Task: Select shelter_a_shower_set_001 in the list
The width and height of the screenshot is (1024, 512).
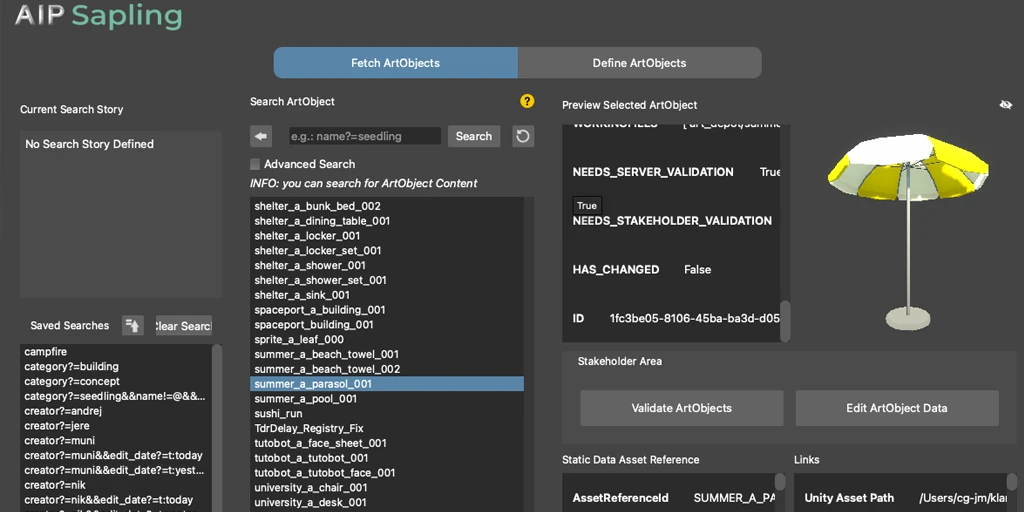Action: pyautogui.click(x=387, y=280)
